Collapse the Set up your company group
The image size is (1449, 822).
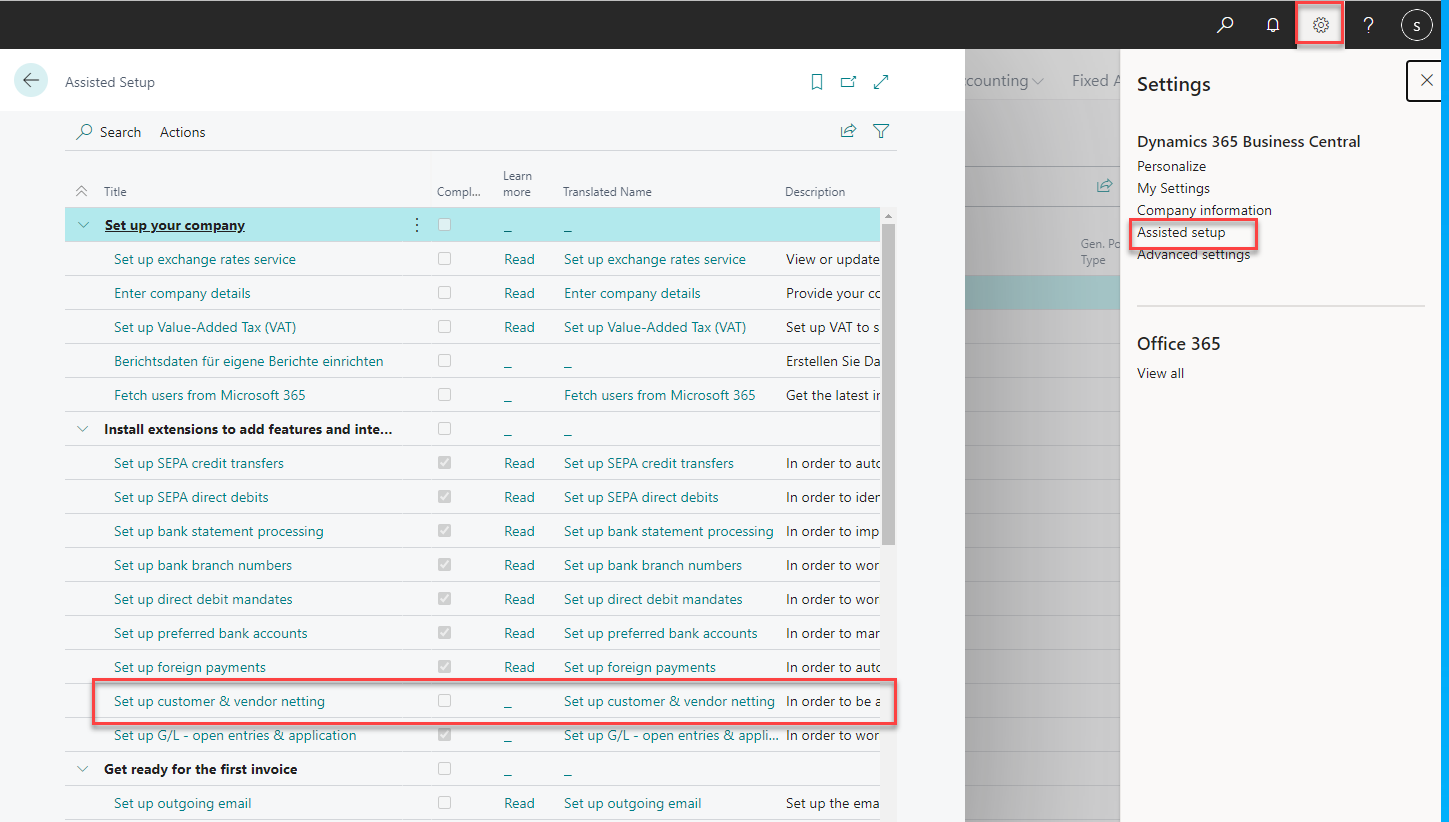pos(82,224)
